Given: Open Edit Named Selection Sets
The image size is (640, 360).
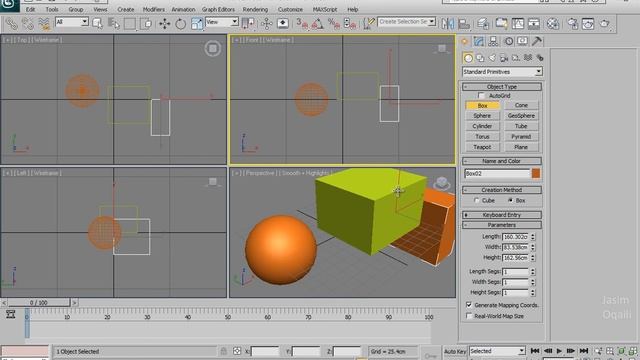Looking at the screenshot, I should point(369,24).
